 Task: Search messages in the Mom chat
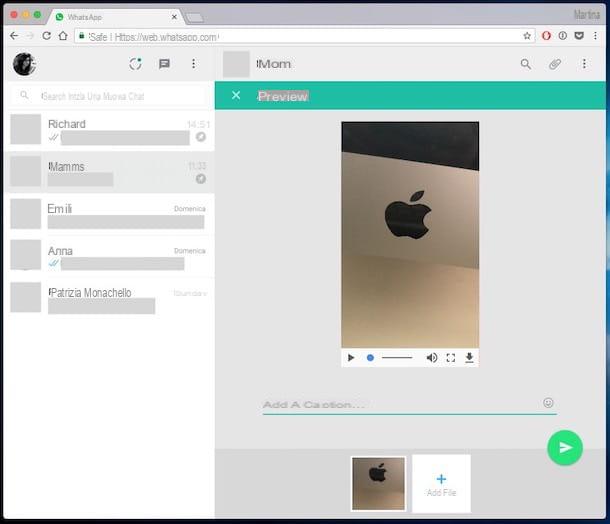pos(526,64)
